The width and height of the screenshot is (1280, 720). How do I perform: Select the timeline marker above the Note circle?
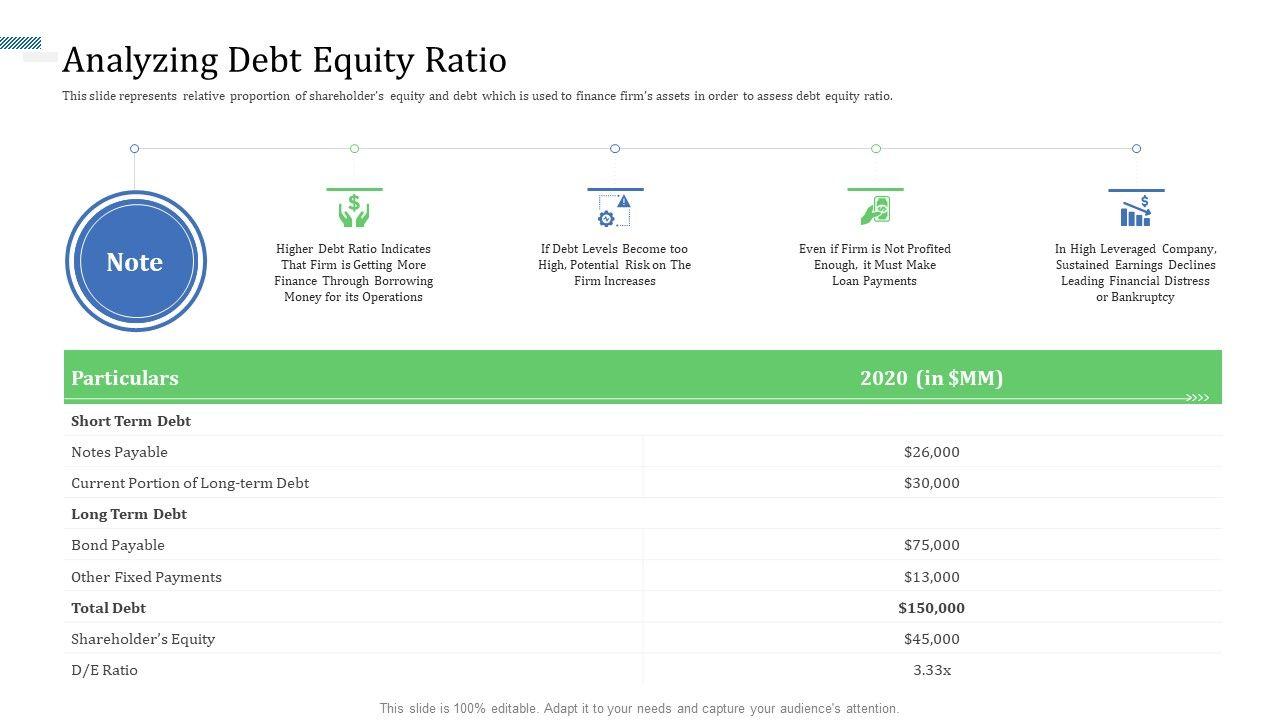click(x=135, y=149)
